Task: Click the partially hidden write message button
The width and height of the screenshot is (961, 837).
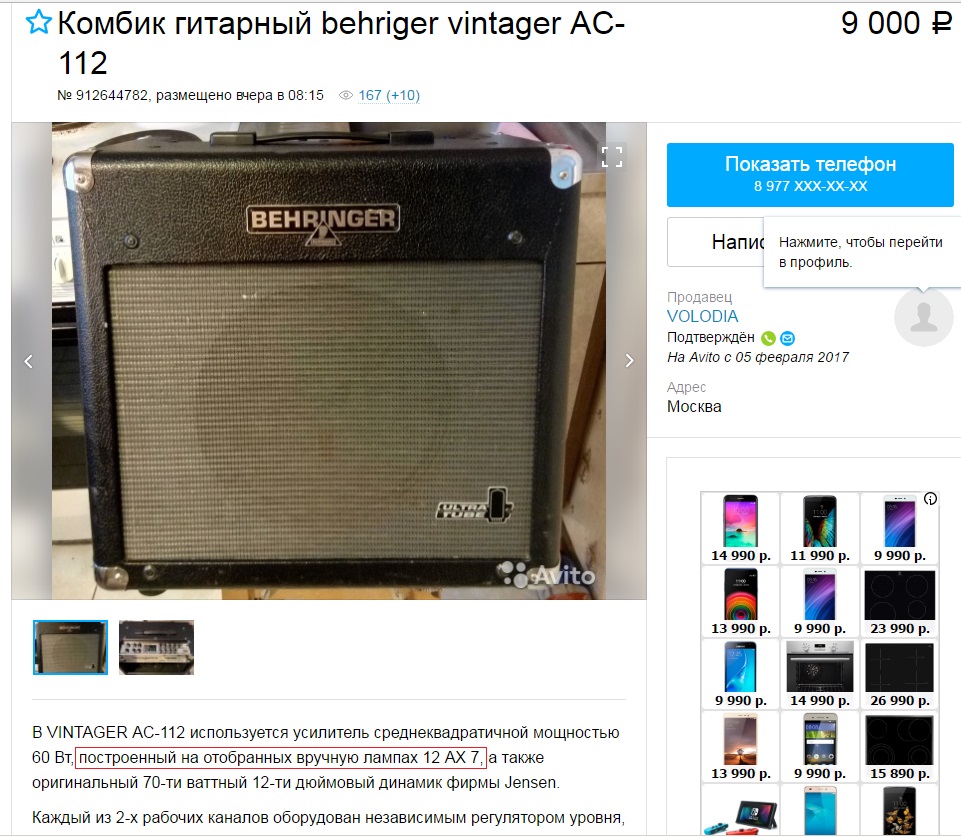Action: [x=715, y=242]
